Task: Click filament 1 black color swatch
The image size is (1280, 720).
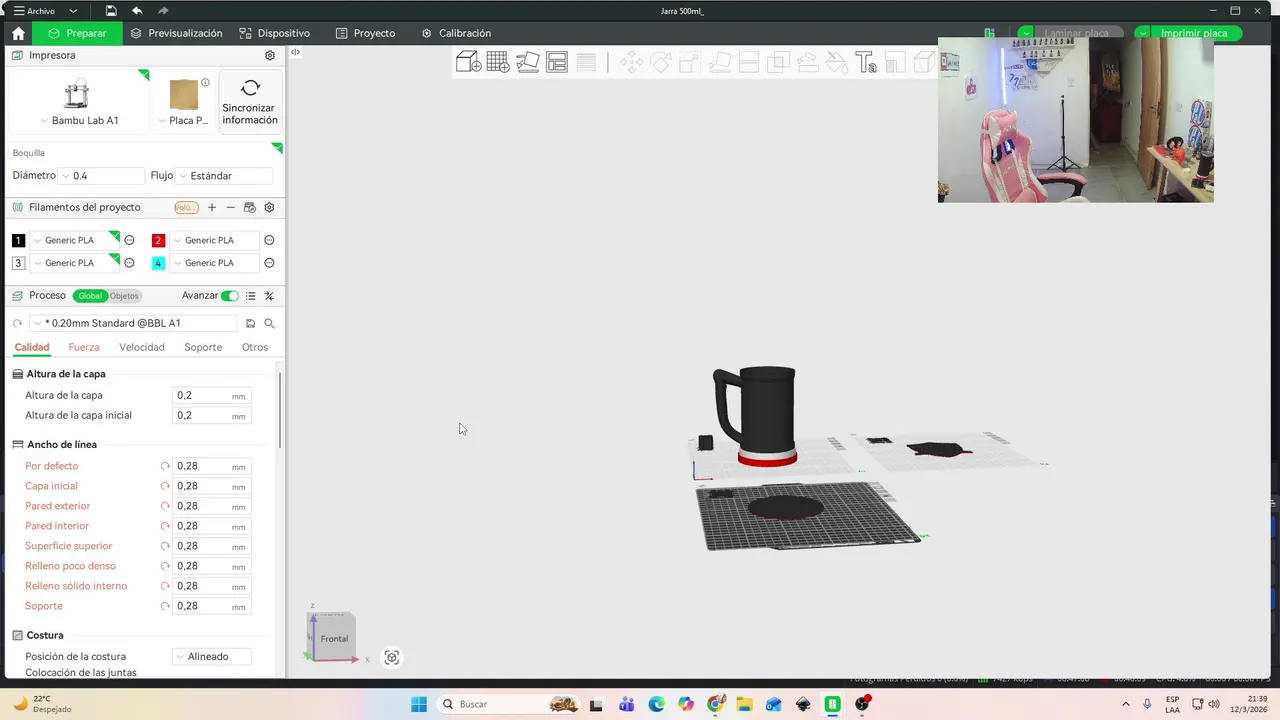Action: pos(18,241)
